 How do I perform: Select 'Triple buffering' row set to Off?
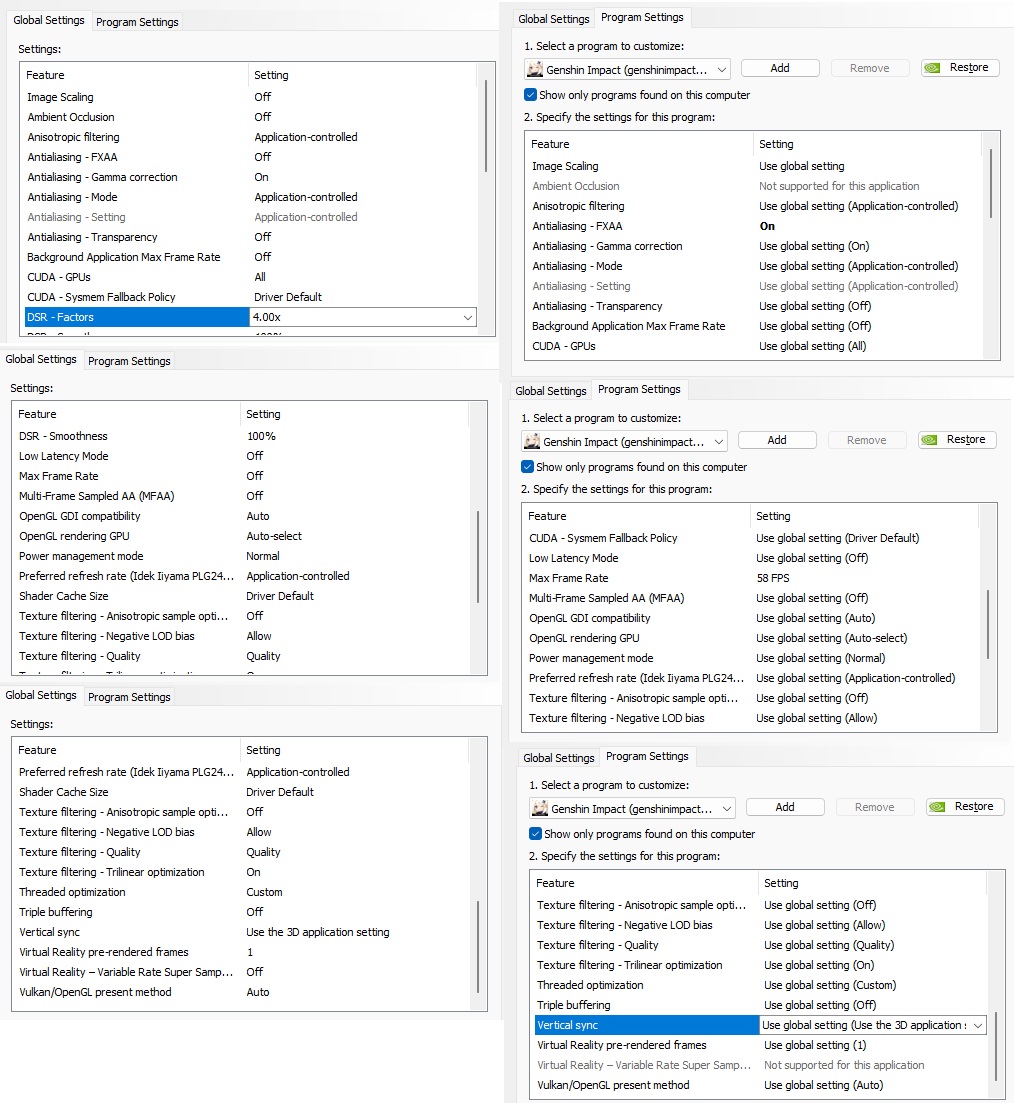(243, 912)
